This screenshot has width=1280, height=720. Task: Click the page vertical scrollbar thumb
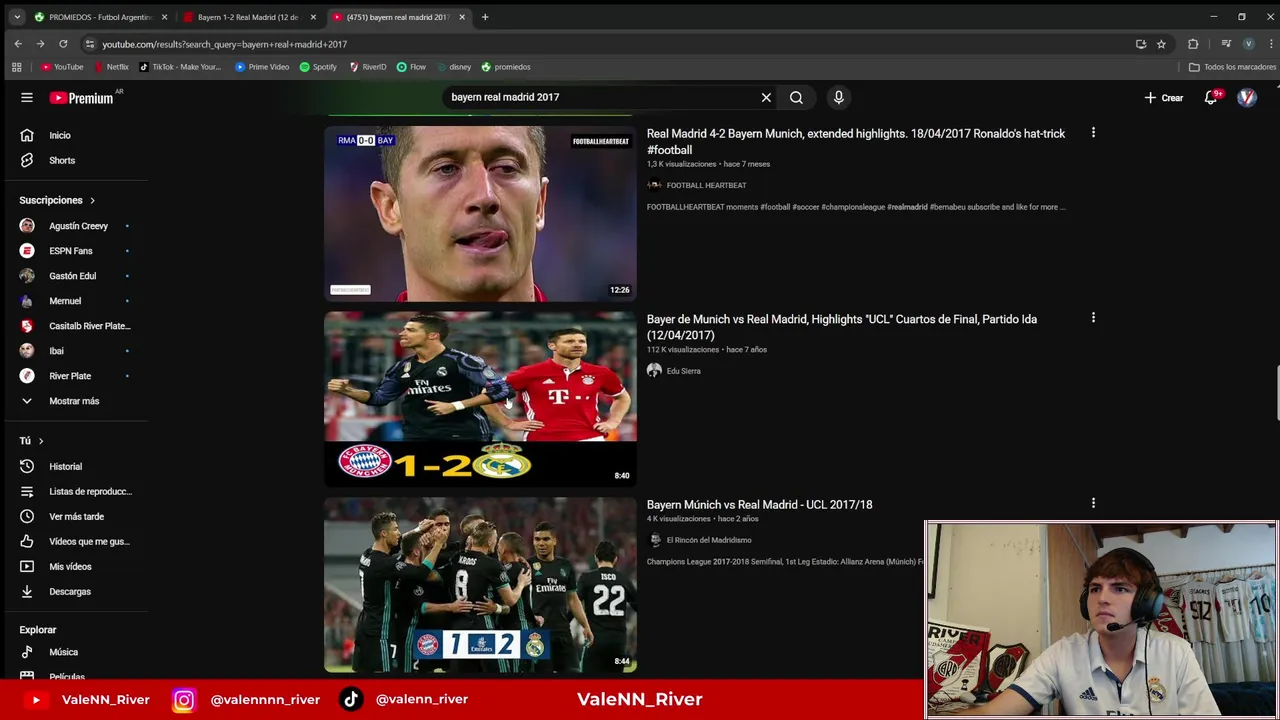pyautogui.click(x=1277, y=394)
